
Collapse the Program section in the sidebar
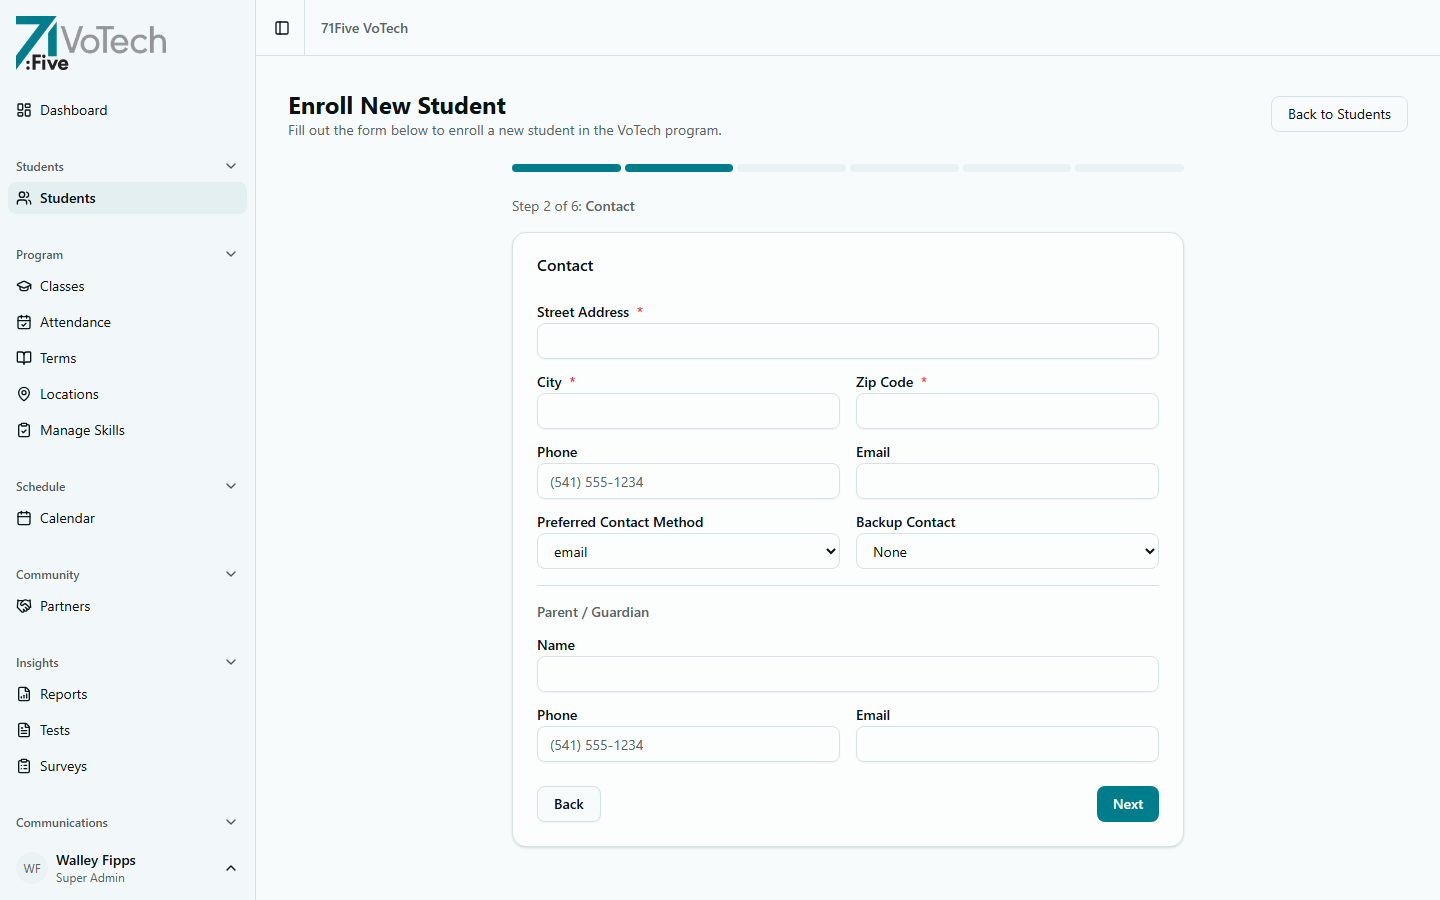point(231,254)
